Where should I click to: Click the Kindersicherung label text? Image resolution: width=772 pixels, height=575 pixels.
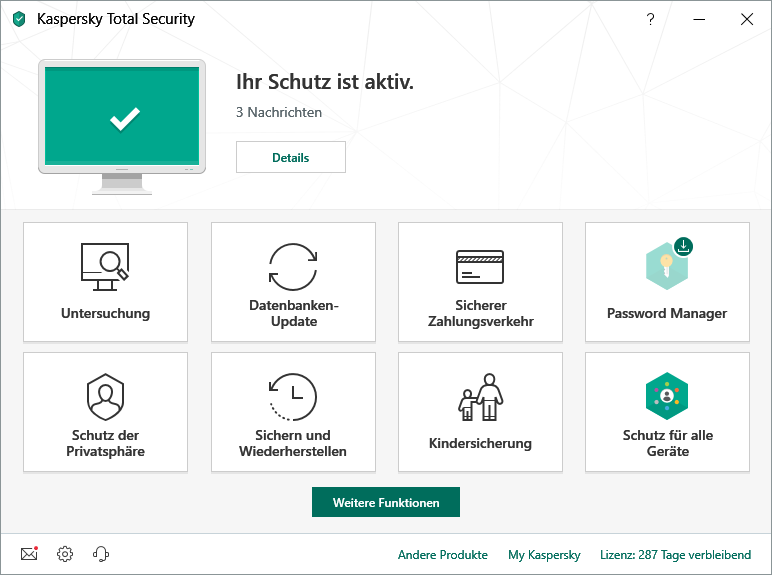click(481, 444)
